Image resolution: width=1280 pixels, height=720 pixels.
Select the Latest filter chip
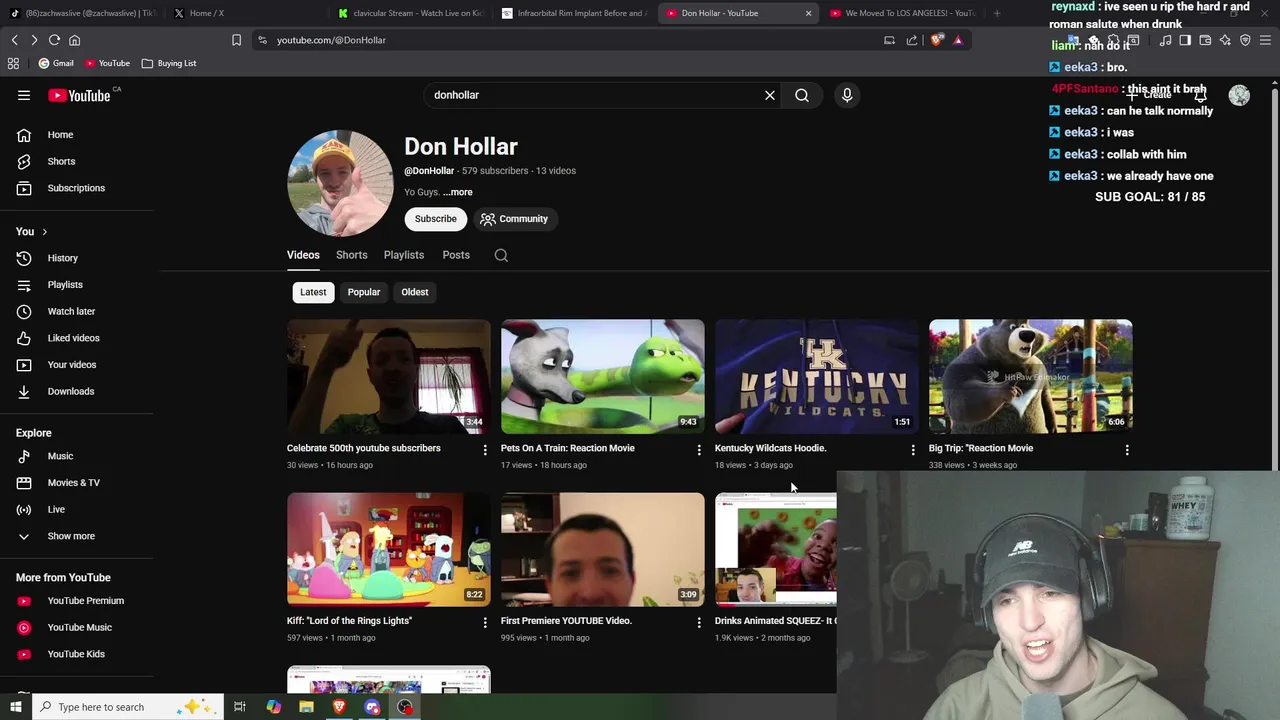click(x=313, y=292)
